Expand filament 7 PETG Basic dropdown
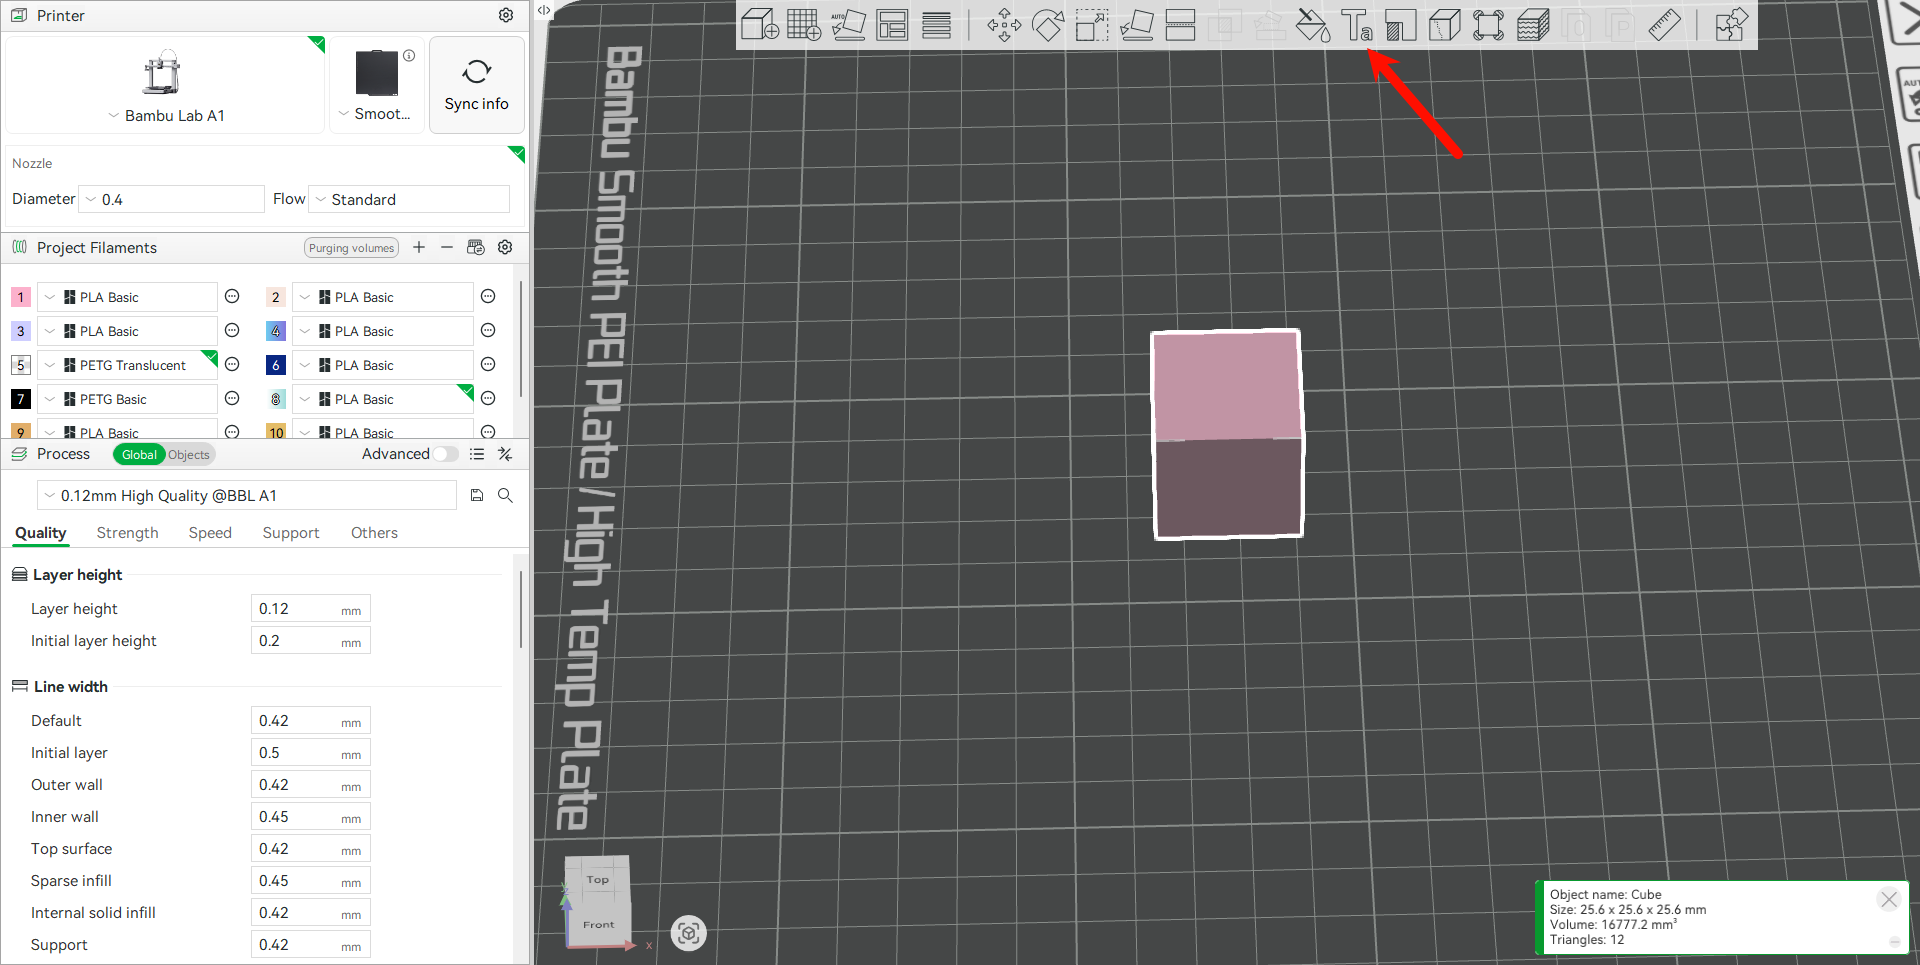The width and height of the screenshot is (1920, 965). point(127,399)
